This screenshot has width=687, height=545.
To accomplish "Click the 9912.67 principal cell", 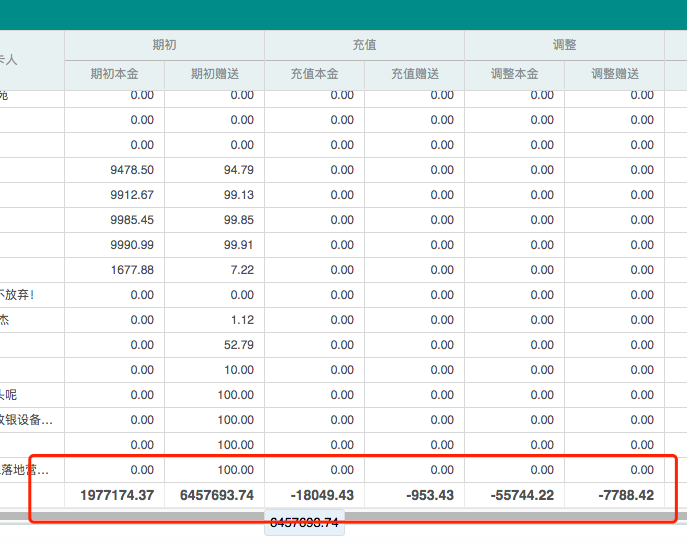I will tap(132, 195).
